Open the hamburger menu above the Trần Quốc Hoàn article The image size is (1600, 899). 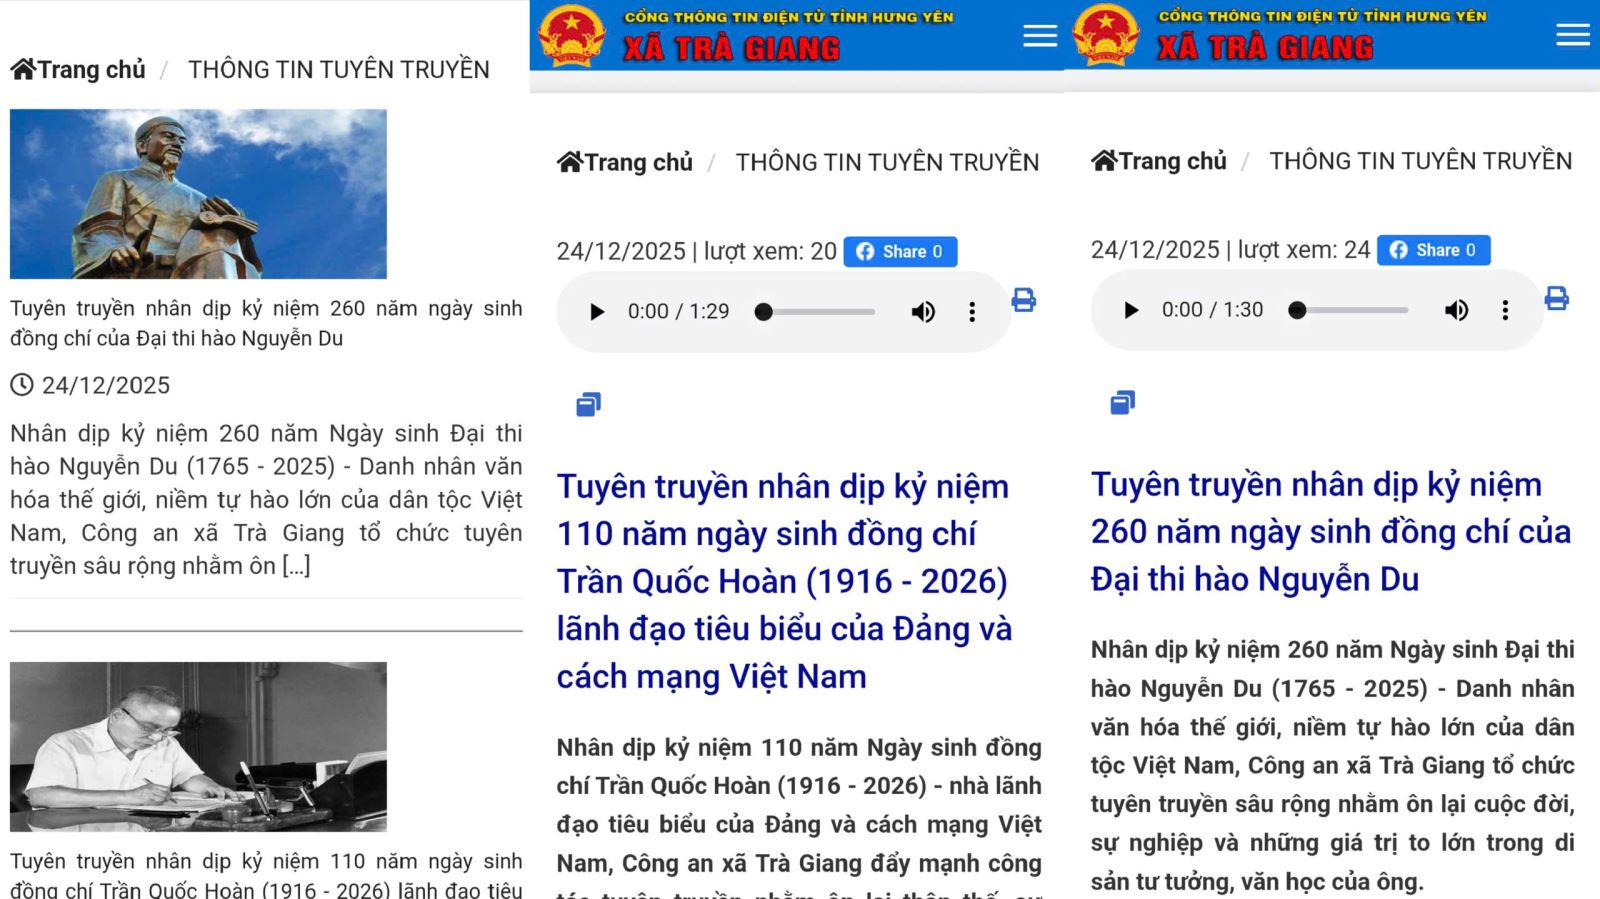[x=1039, y=36]
